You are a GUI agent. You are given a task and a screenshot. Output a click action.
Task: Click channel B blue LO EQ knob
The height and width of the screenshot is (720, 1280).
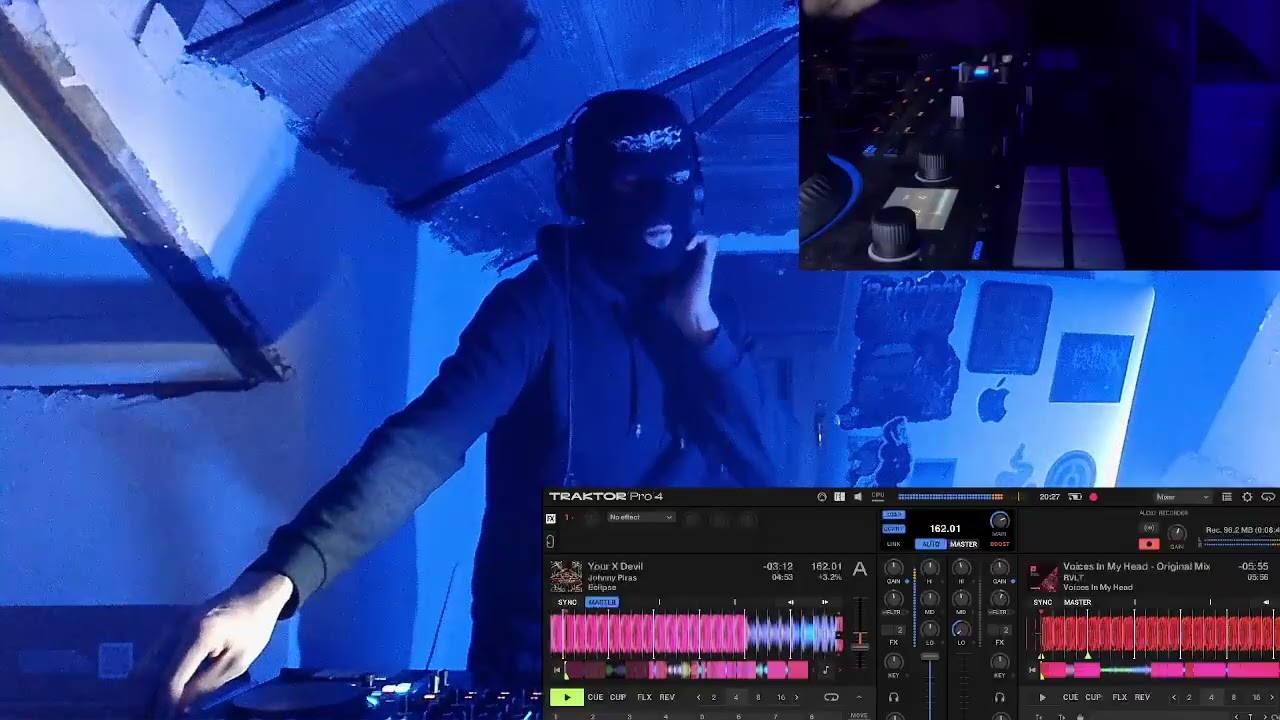click(961, 629)
